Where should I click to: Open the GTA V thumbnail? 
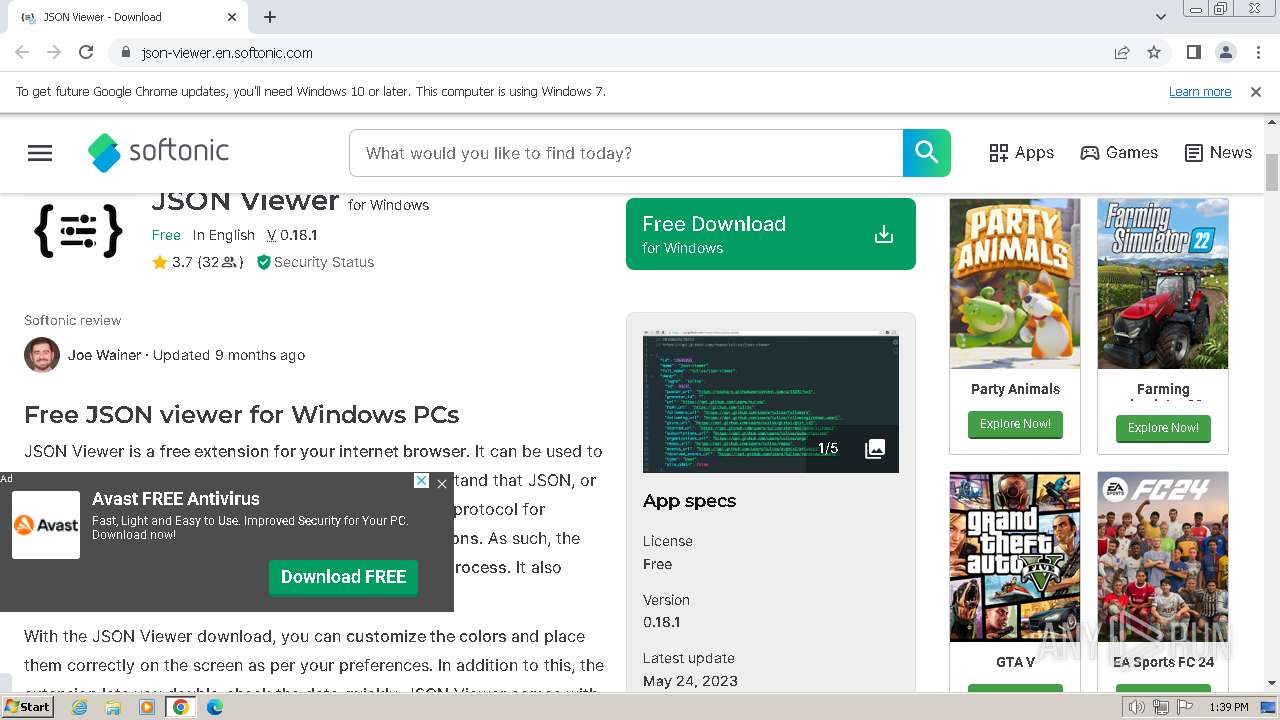pyautogui.click(x=1015, y=557)
